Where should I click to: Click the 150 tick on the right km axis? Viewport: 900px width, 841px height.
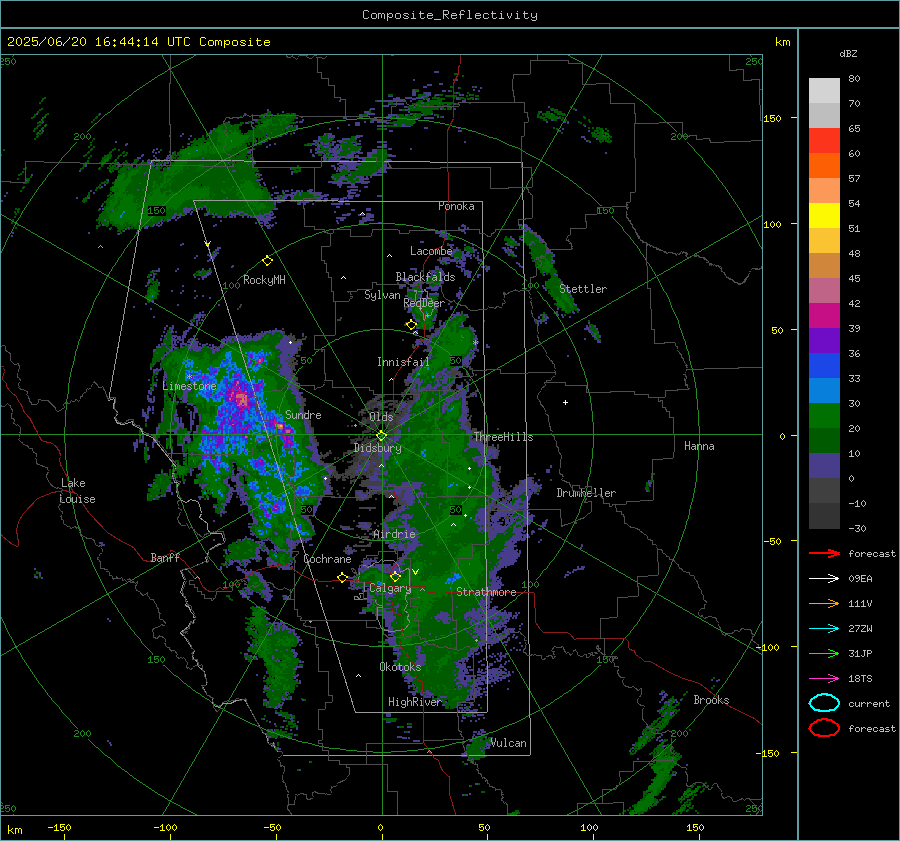pyautogui.click(x=772, y=118)
